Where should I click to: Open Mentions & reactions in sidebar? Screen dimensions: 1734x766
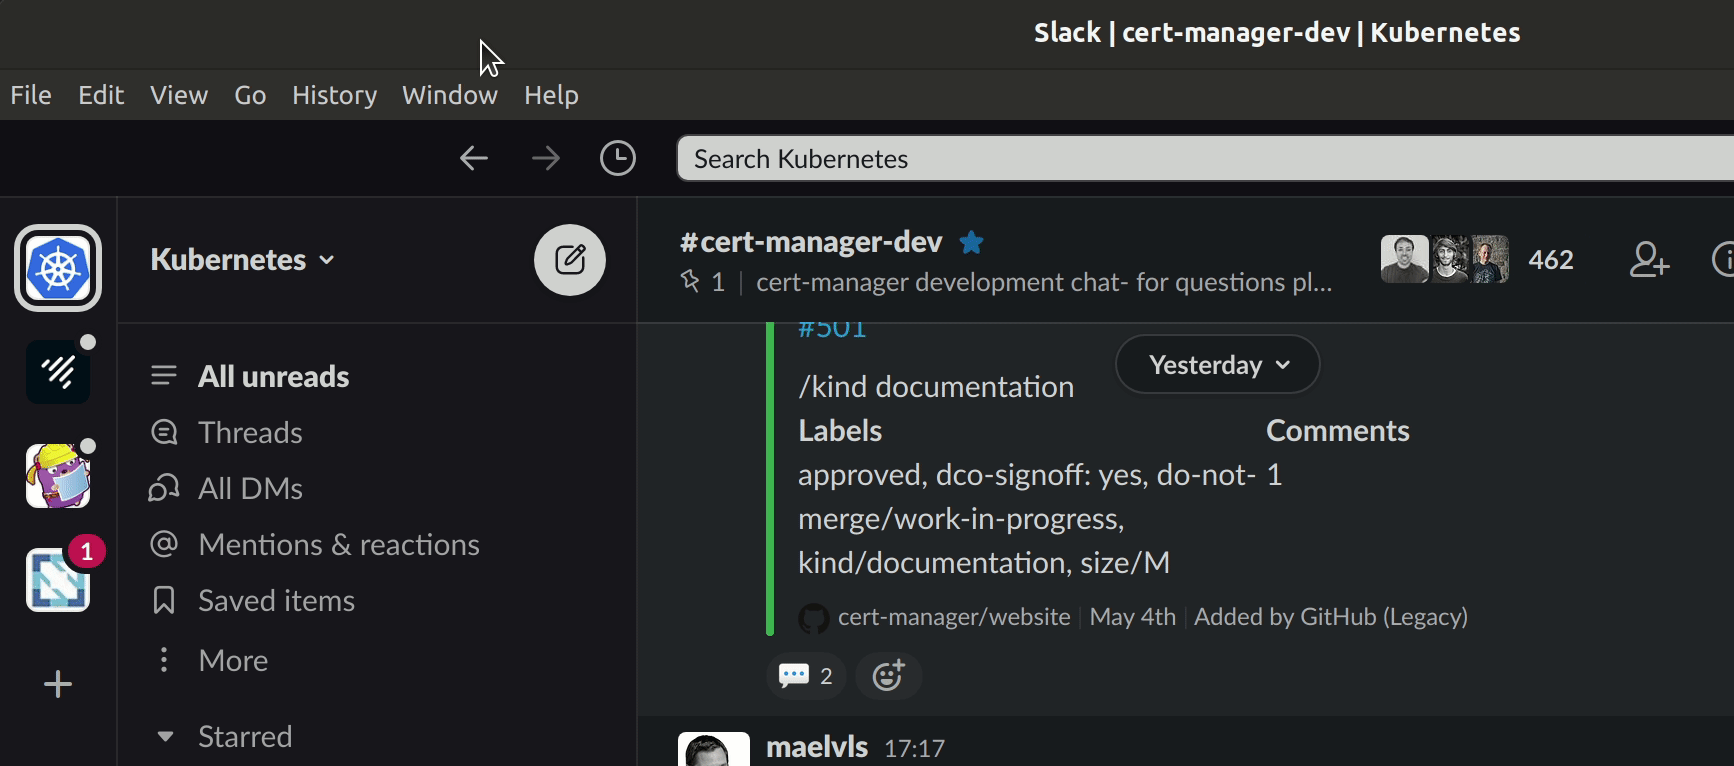(x=338, y=545)
